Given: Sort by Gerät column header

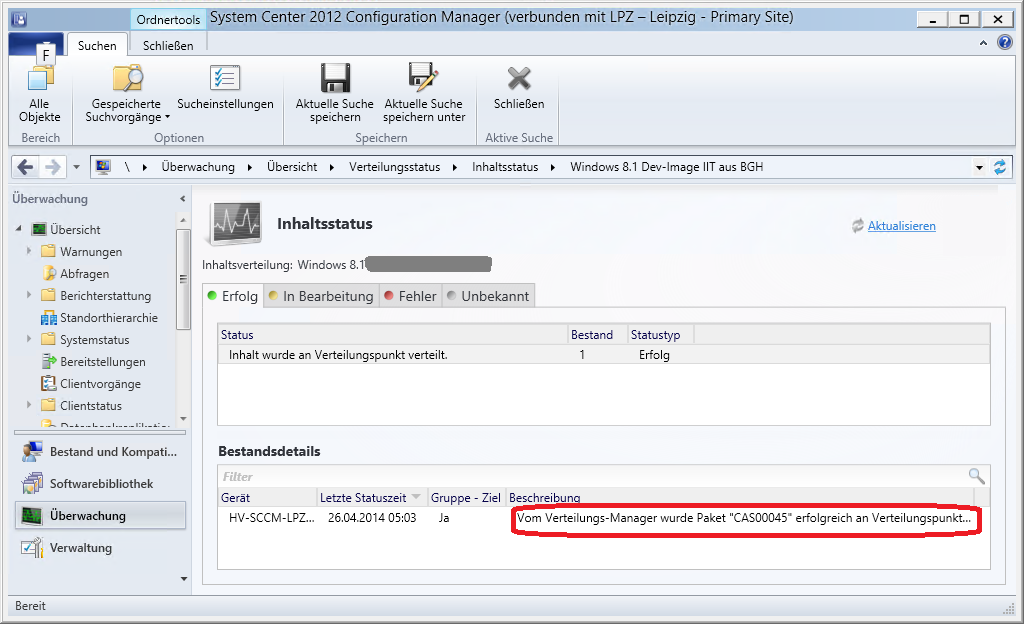Looking at the screenshot, I should (x=268, y=497).
